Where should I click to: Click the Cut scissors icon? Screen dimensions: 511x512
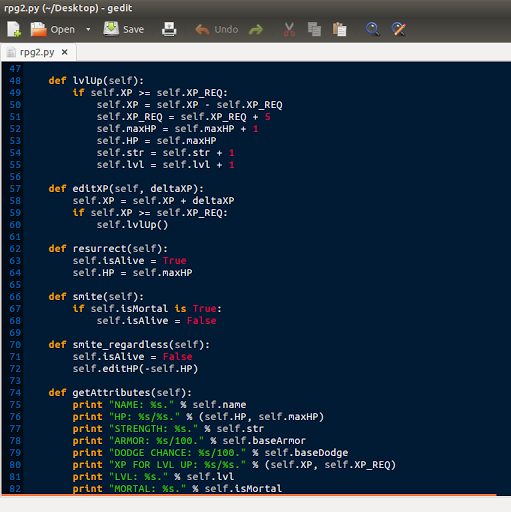[x=289, y=29]
